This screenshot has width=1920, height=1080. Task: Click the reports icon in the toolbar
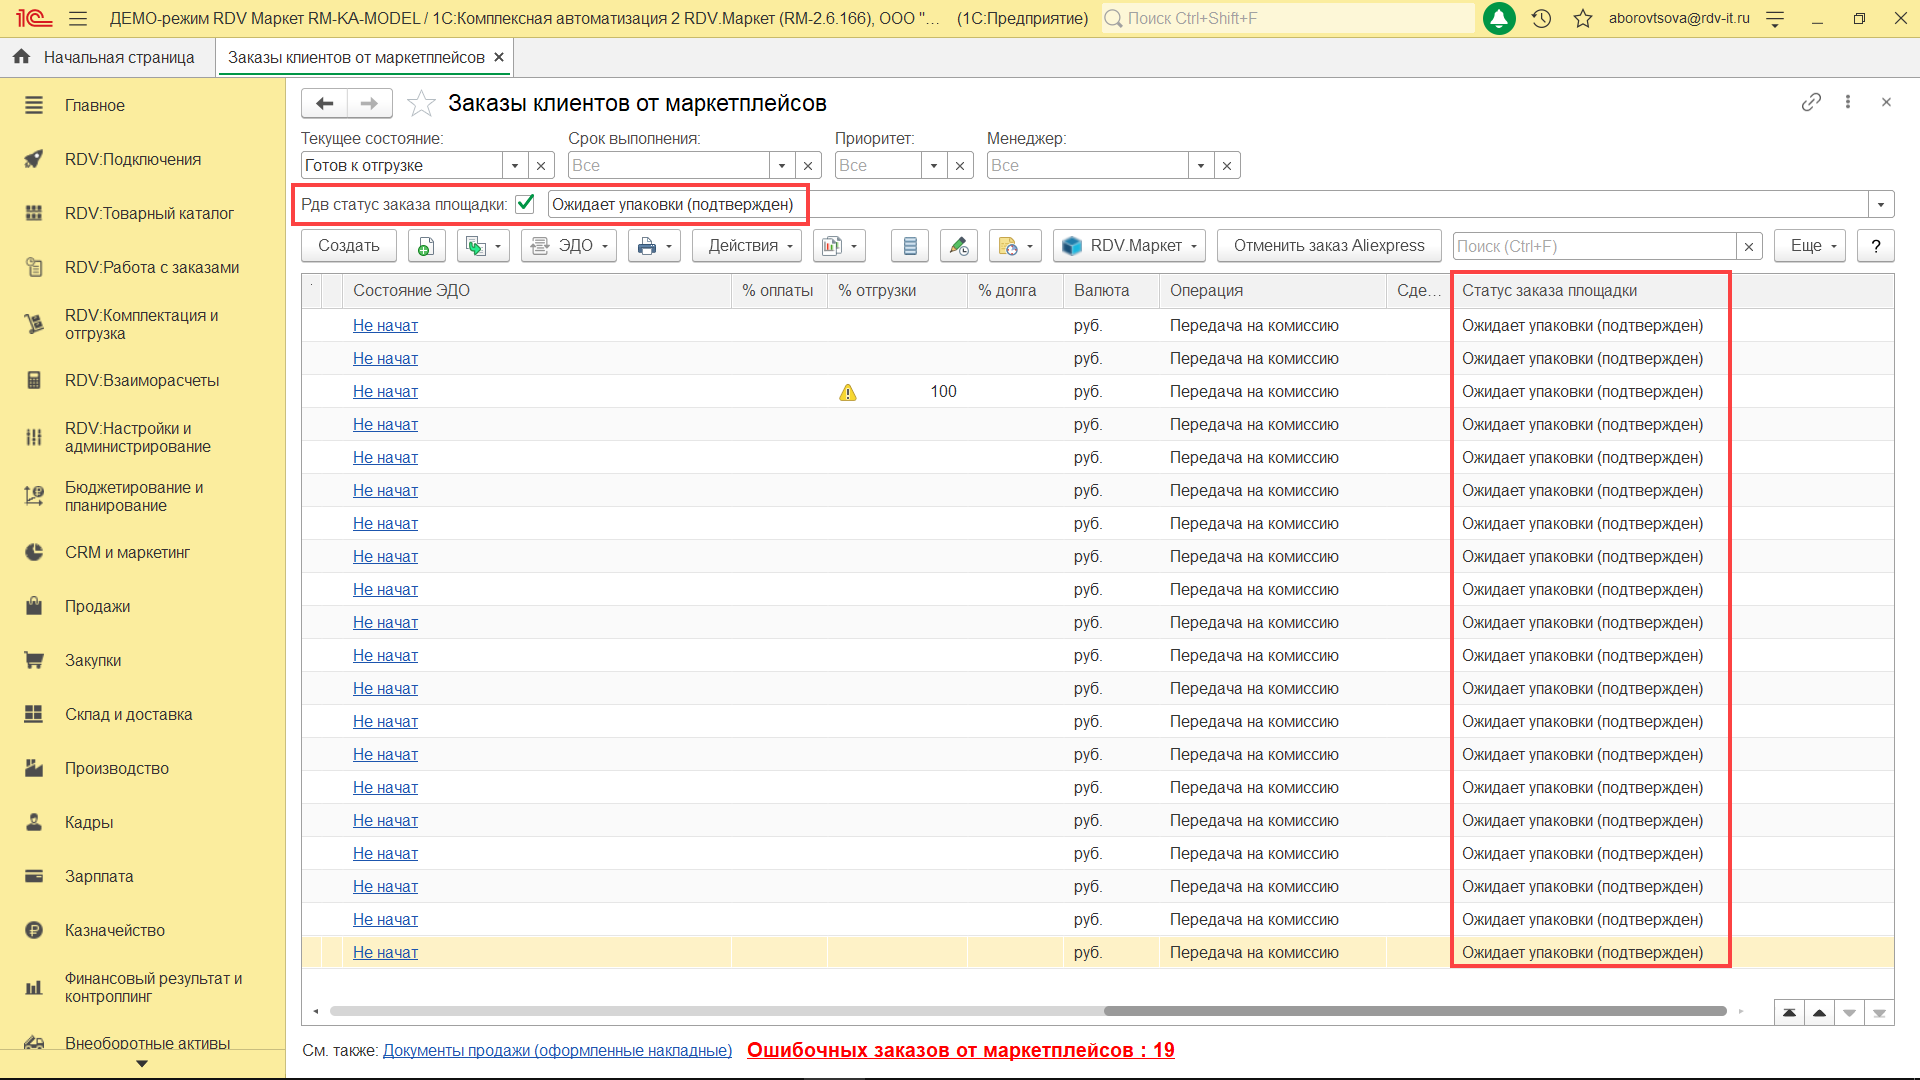(838, 246)
